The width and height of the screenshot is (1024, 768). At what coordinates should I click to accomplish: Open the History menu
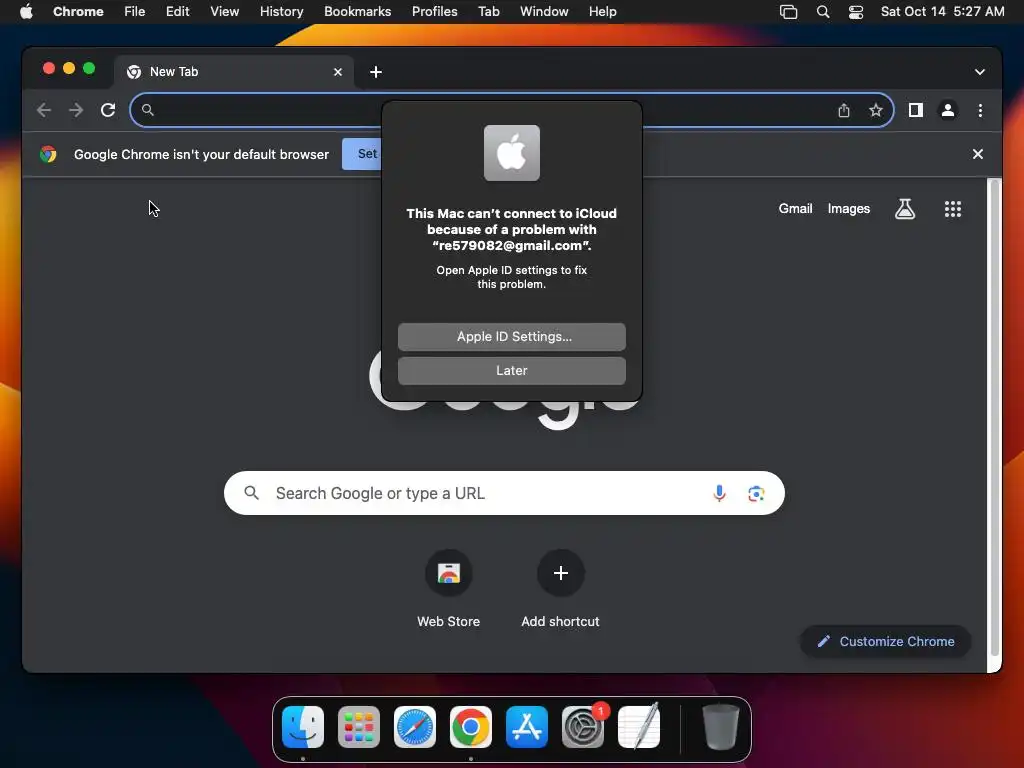tap(281, 11)
